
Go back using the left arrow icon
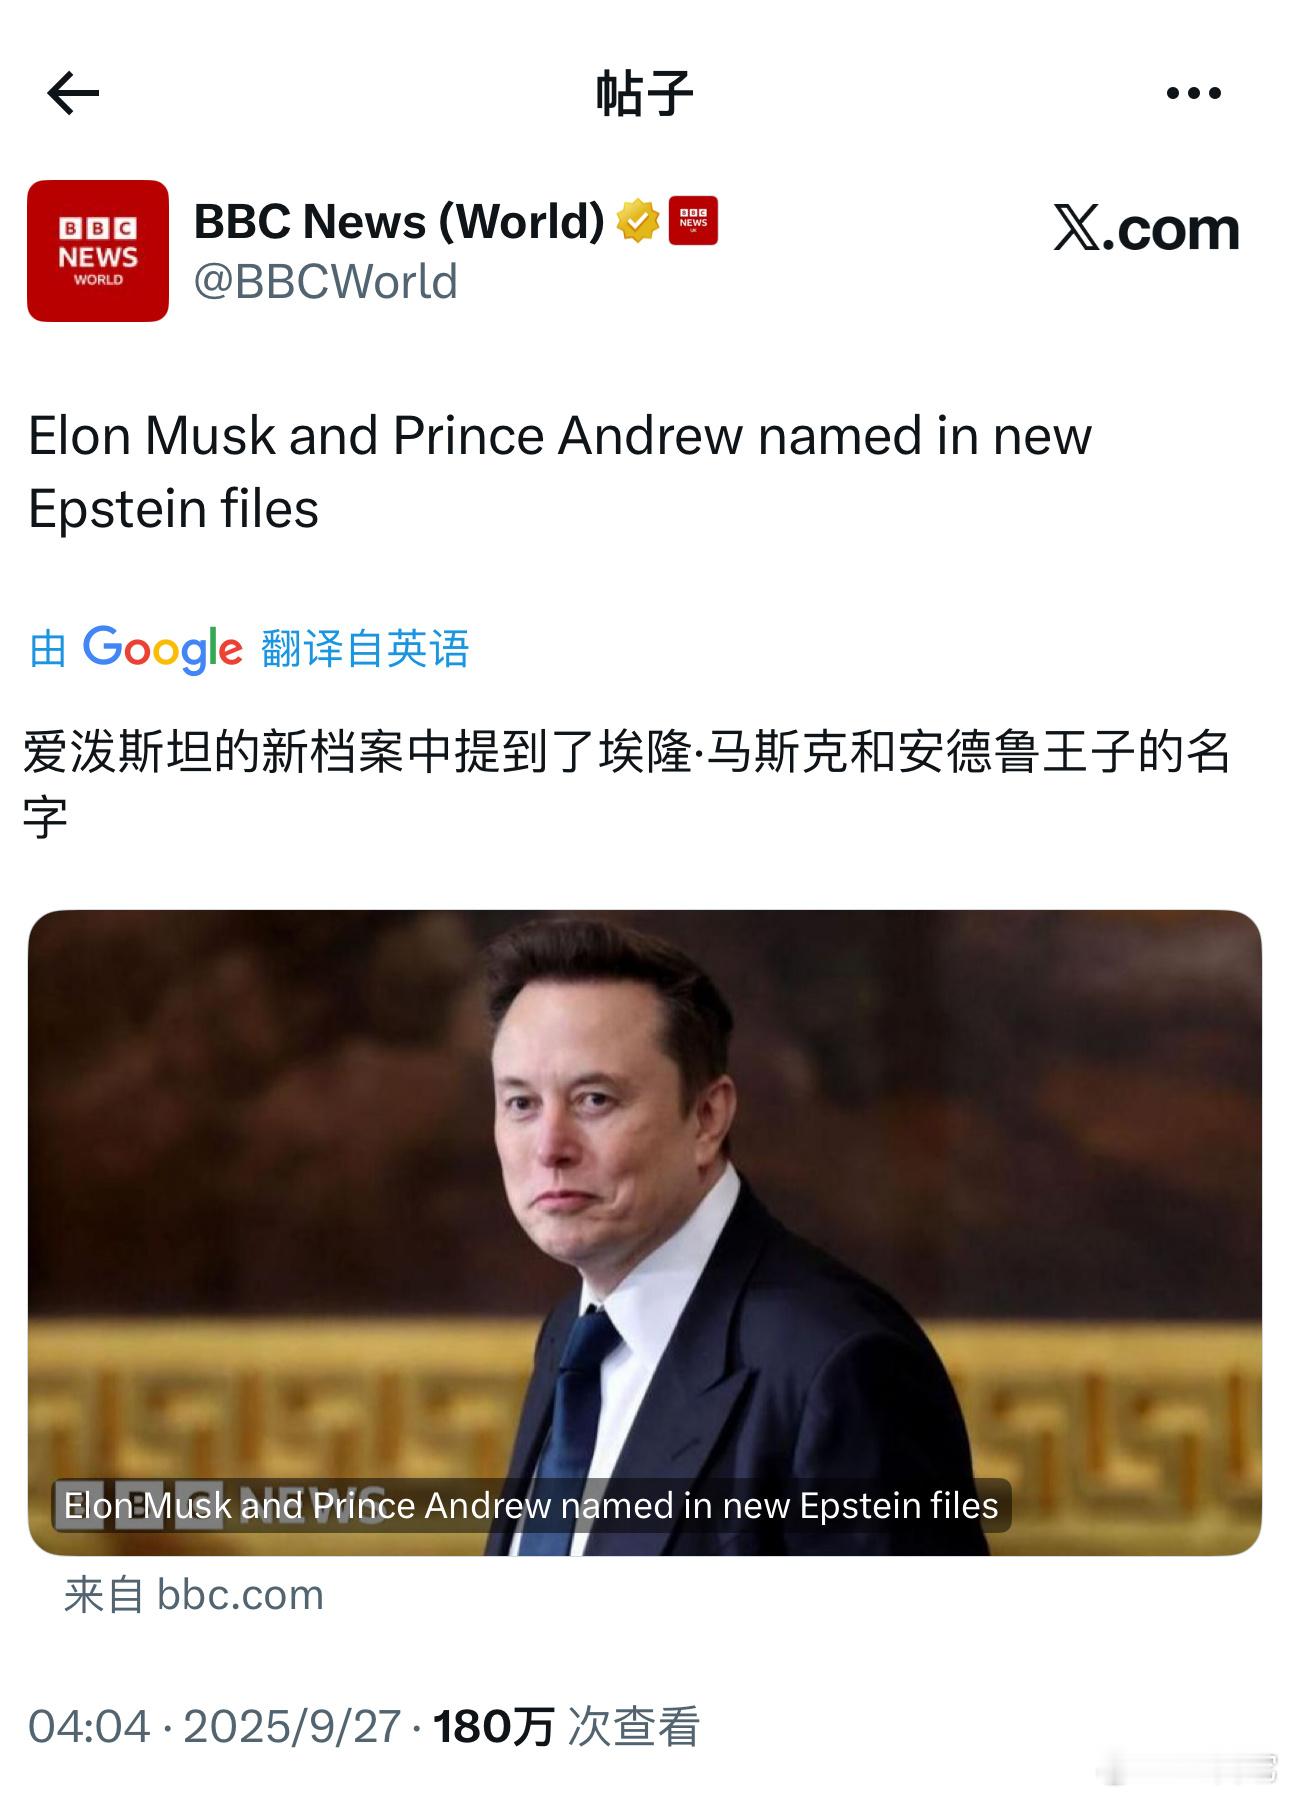click(x=73, y=94)
